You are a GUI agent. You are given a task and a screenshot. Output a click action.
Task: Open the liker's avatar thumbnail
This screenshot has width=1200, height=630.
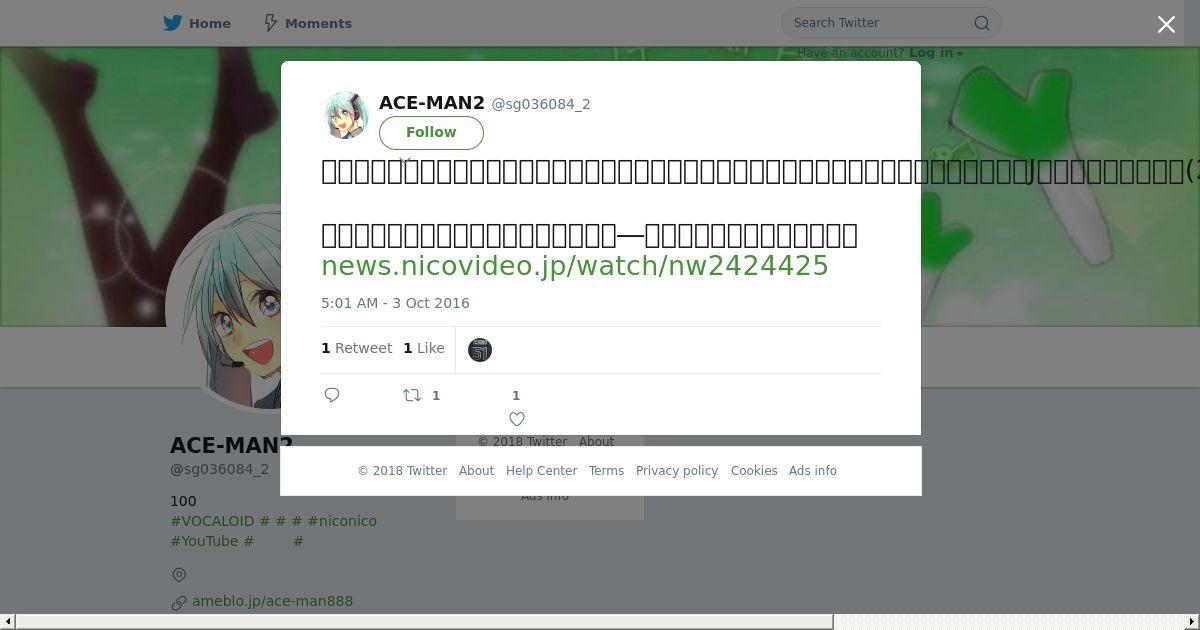pyautogui.click(x=480, y=350)
